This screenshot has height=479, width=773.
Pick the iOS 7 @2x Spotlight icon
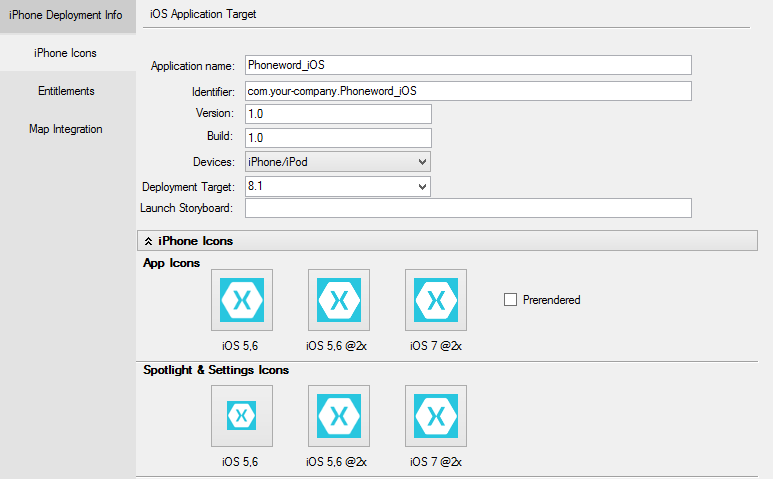tap(436, 415)
